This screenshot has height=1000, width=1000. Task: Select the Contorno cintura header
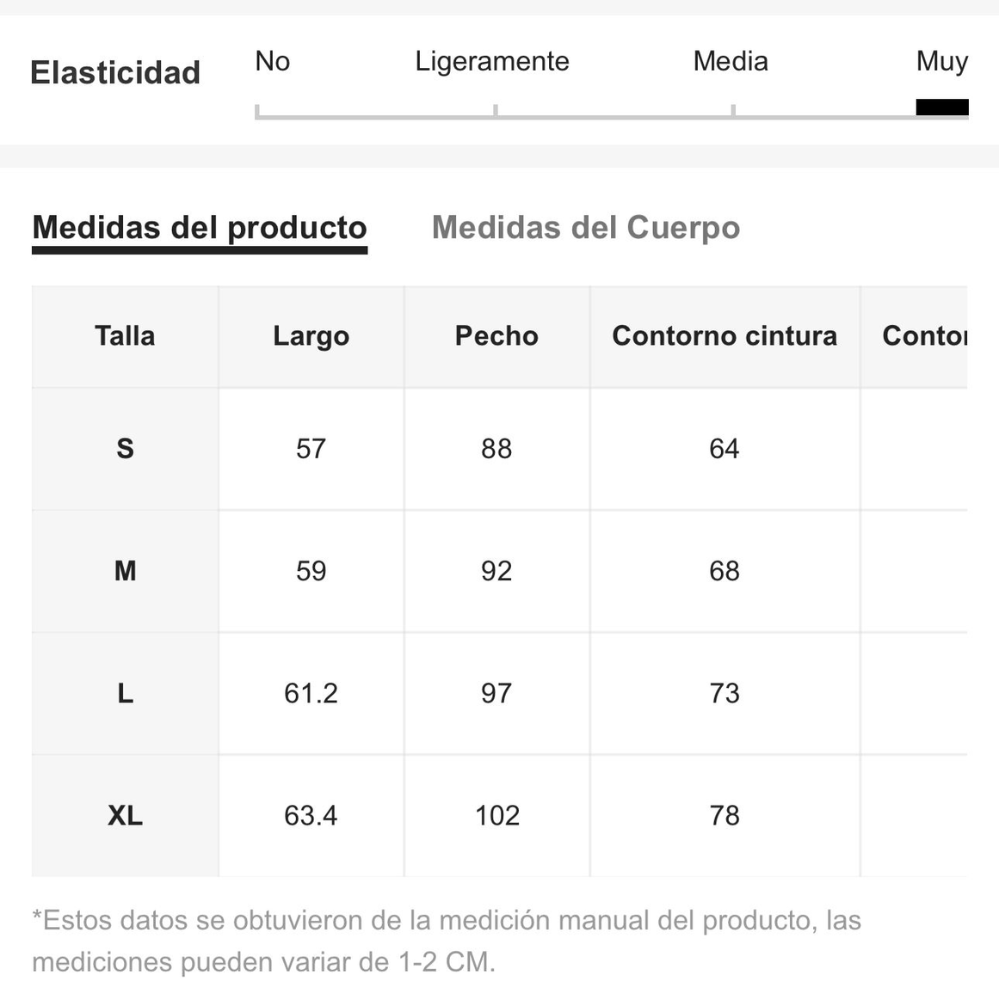(724, 336)
